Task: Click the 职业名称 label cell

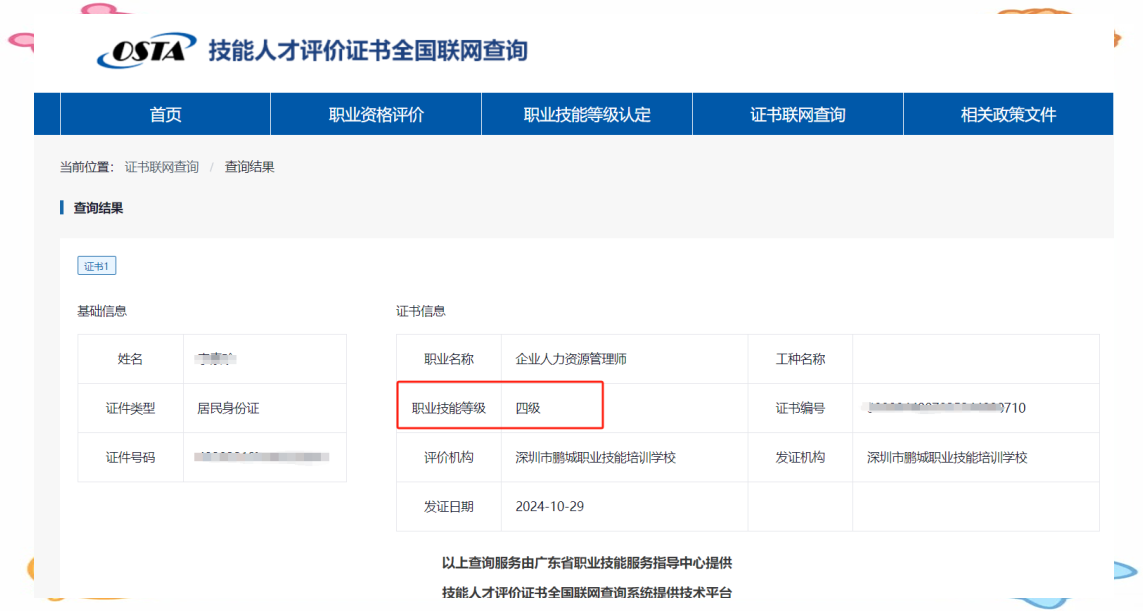Action: (x=449, y=359)
